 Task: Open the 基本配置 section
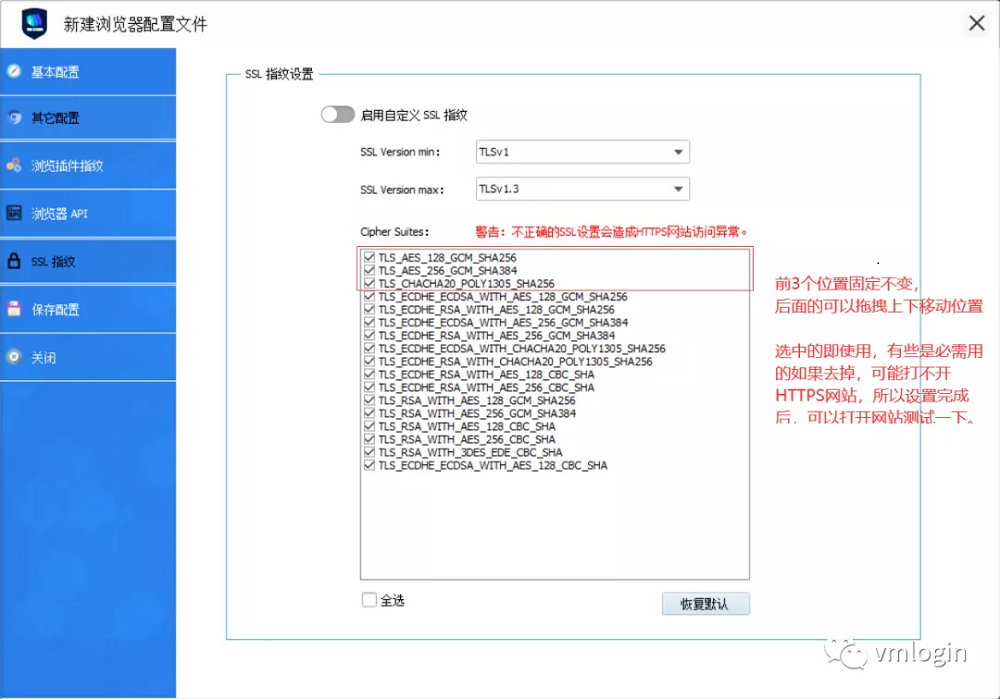pyautogui.click(x=88, y=72)
